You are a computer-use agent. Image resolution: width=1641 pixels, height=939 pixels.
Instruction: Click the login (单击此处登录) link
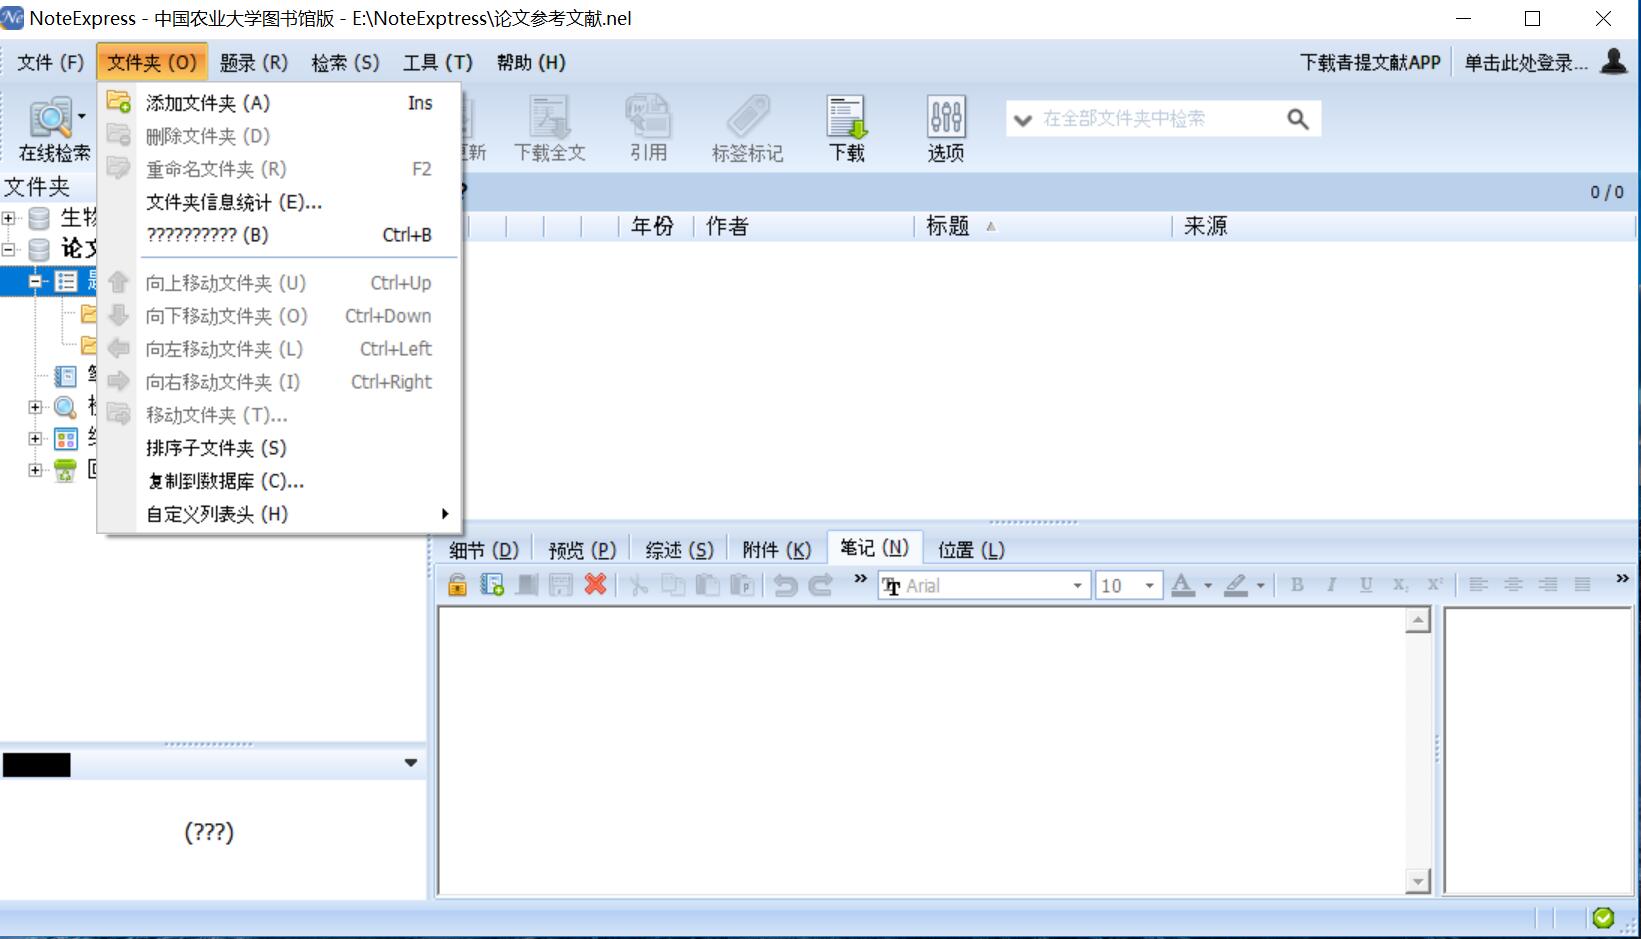pos(1526,62)
